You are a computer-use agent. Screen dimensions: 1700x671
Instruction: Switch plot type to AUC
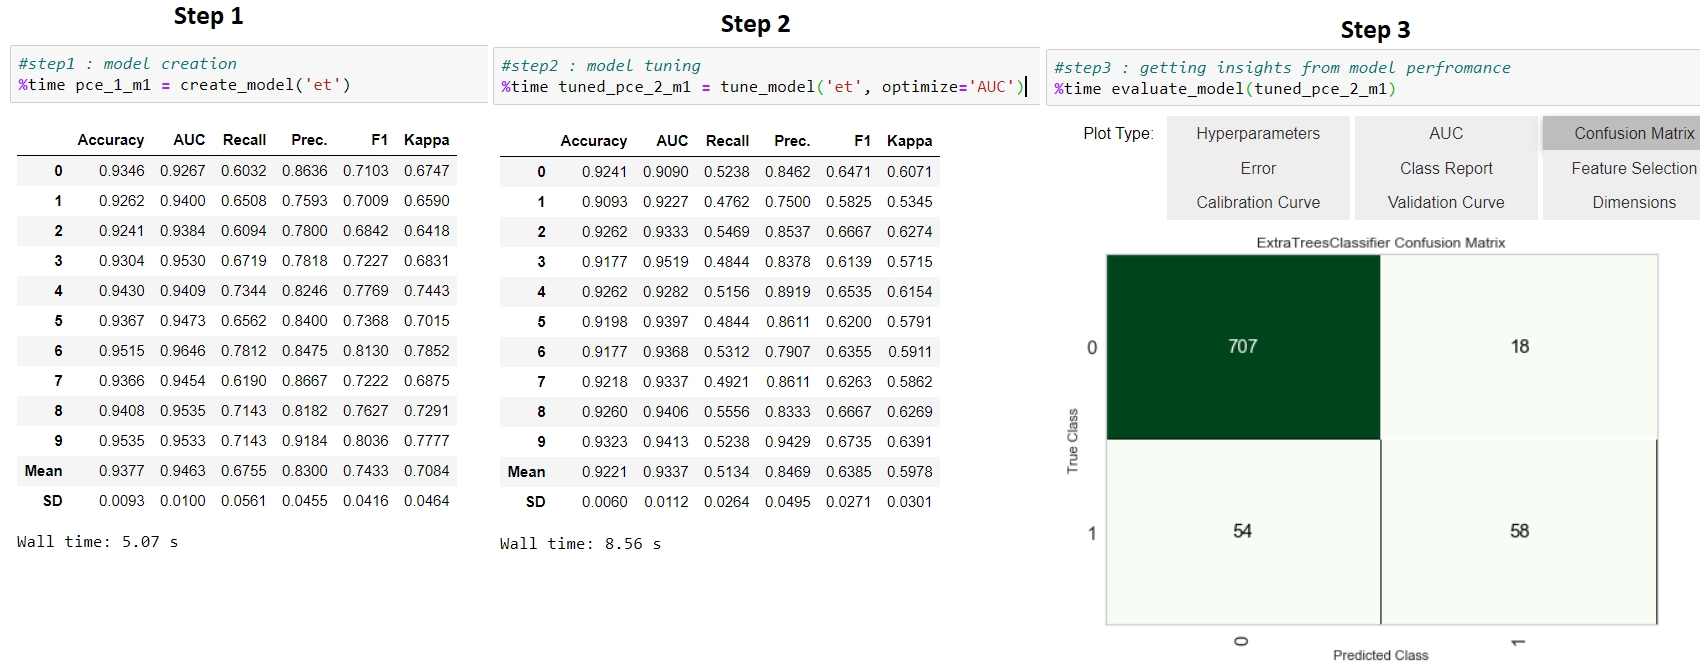tap(1445, 134)
